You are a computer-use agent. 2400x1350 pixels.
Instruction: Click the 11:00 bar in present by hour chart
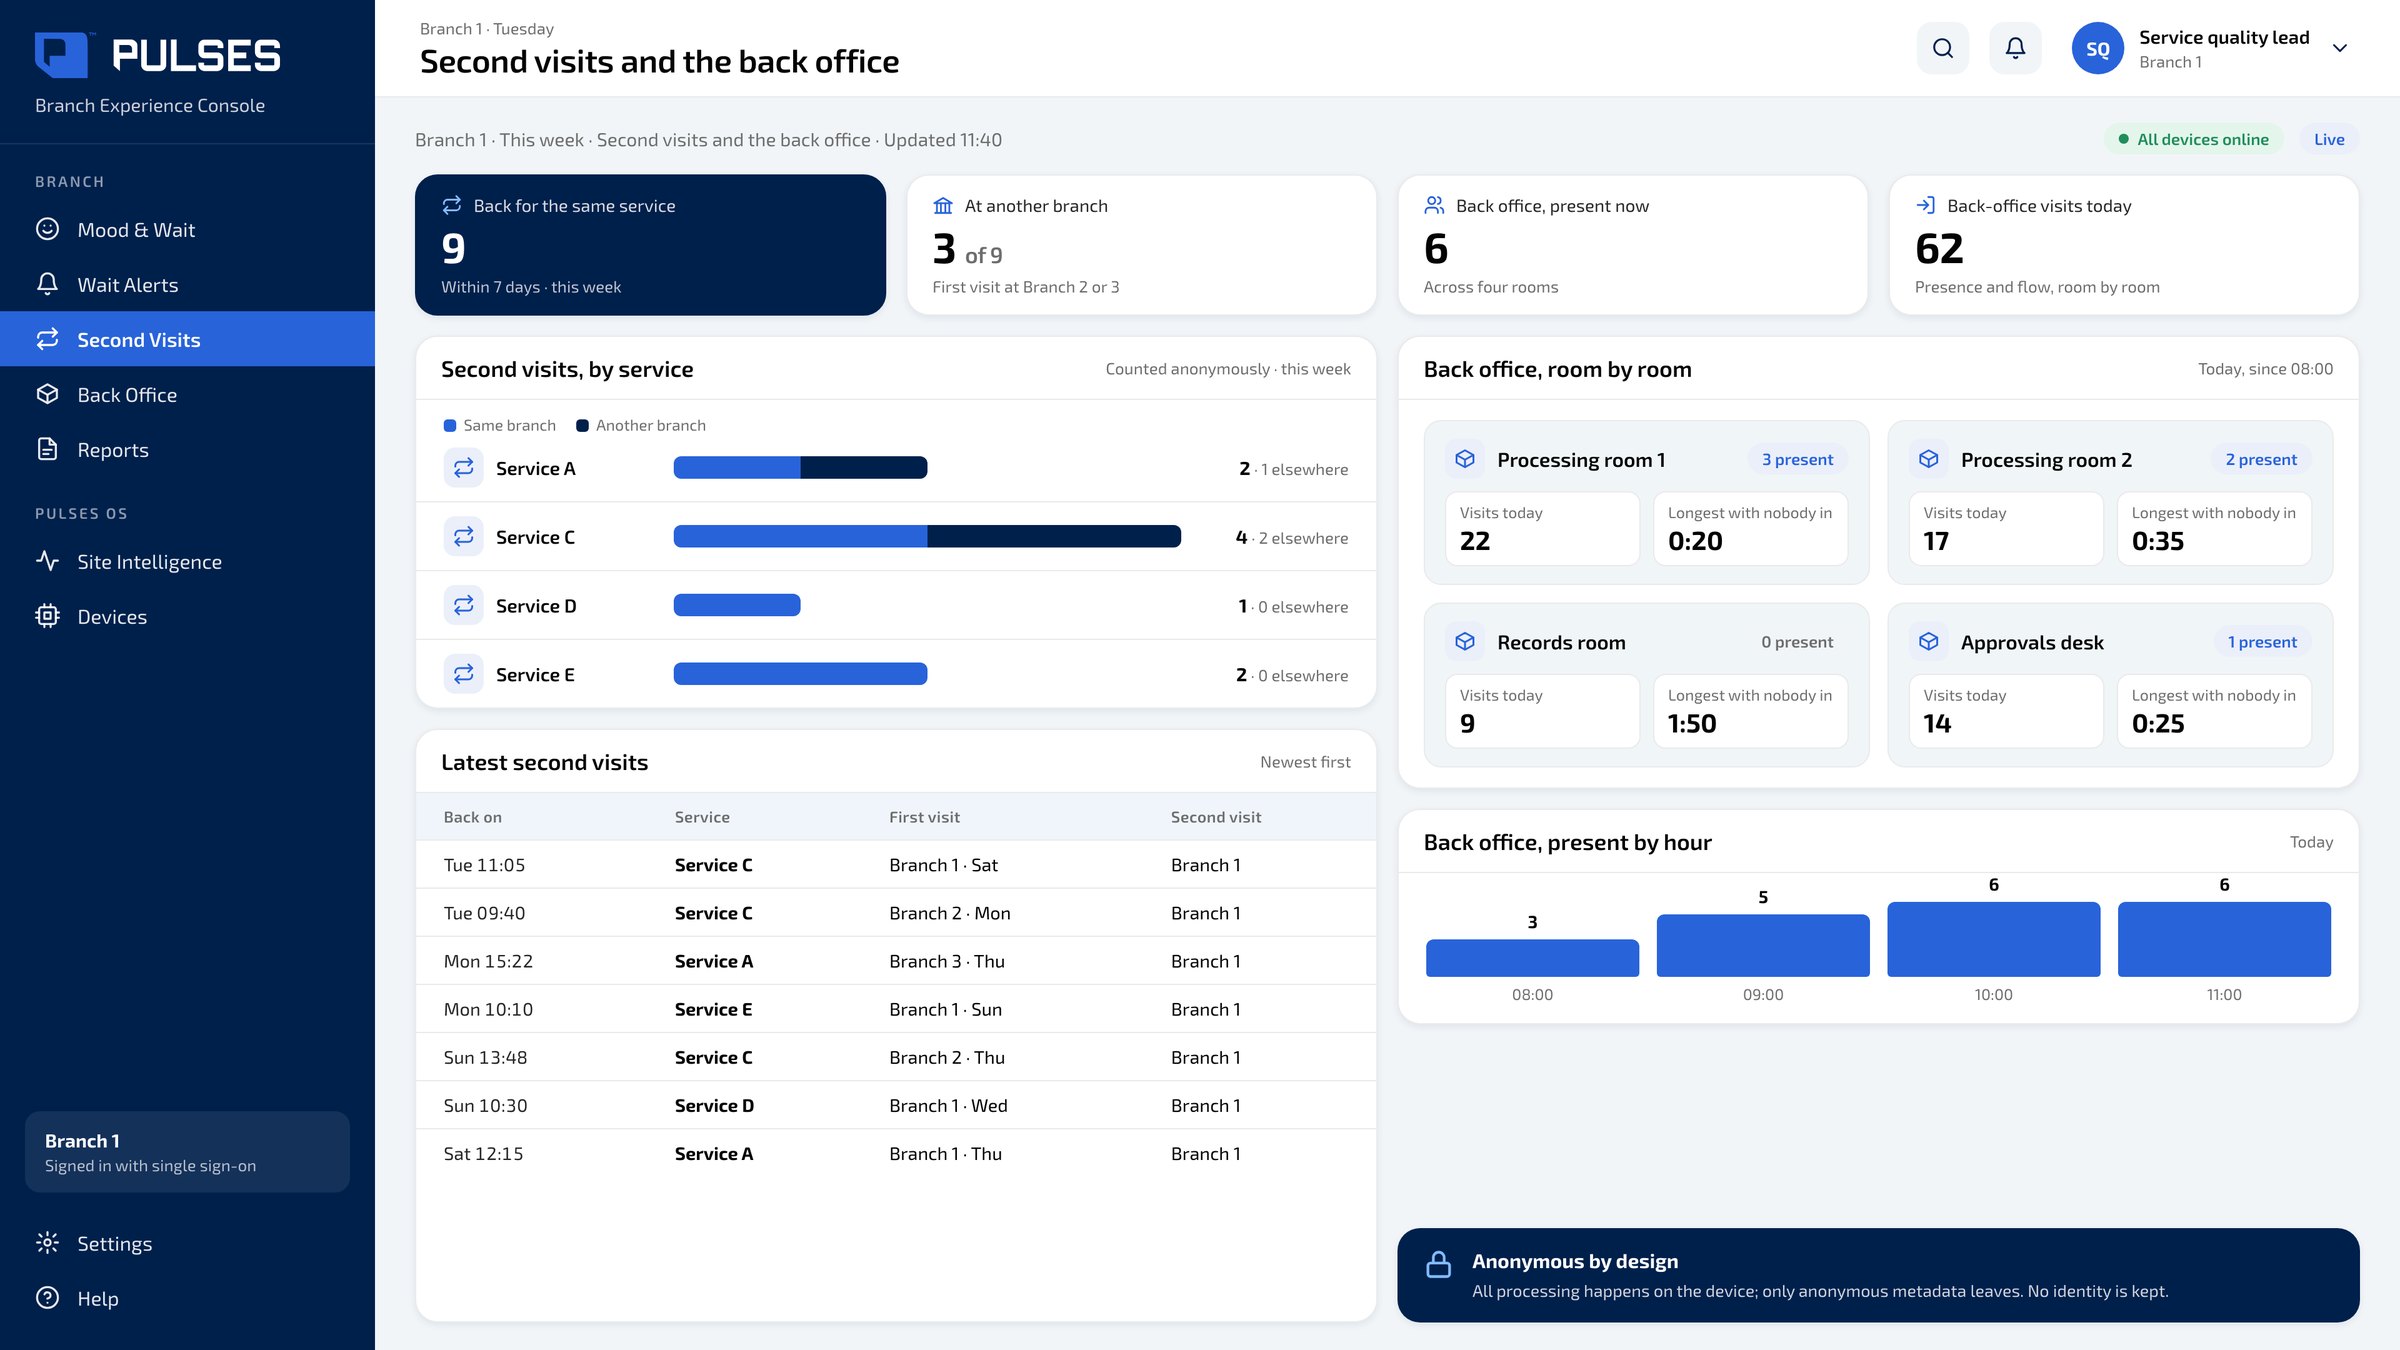coord(2224,939)
